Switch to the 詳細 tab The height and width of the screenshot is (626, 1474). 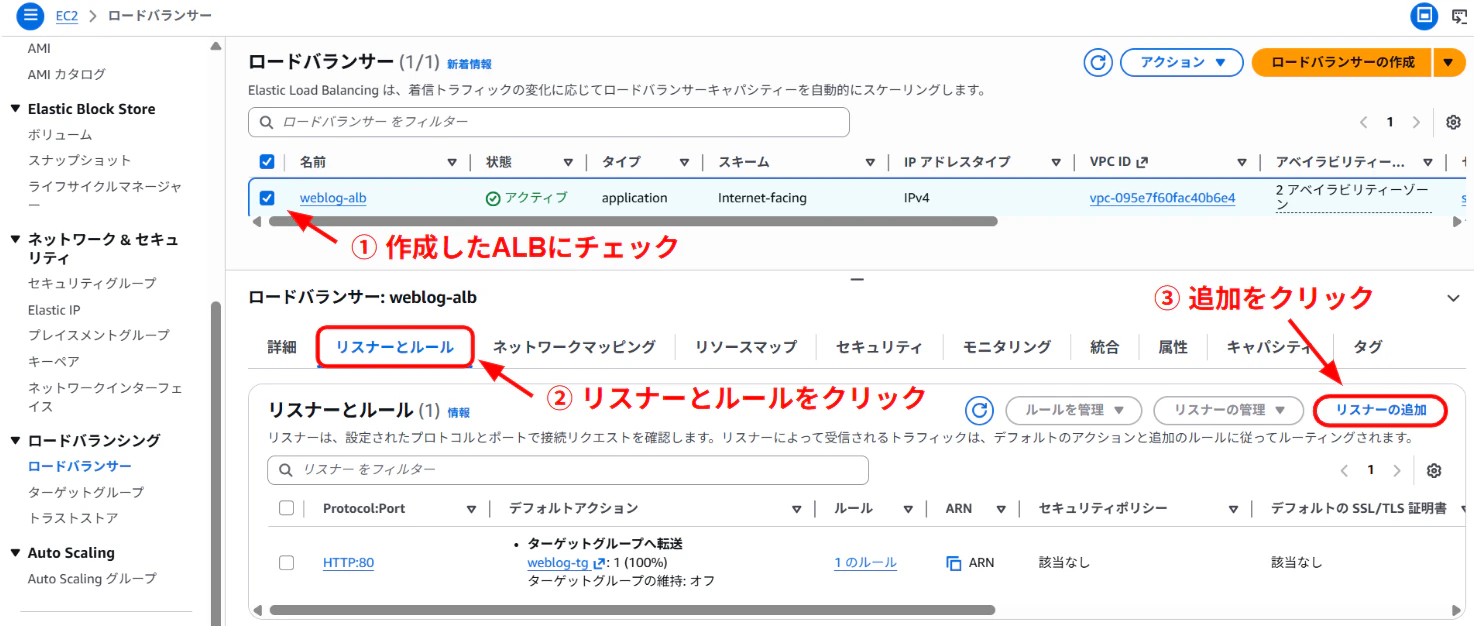pyautogui.click(x=282, y=347)
